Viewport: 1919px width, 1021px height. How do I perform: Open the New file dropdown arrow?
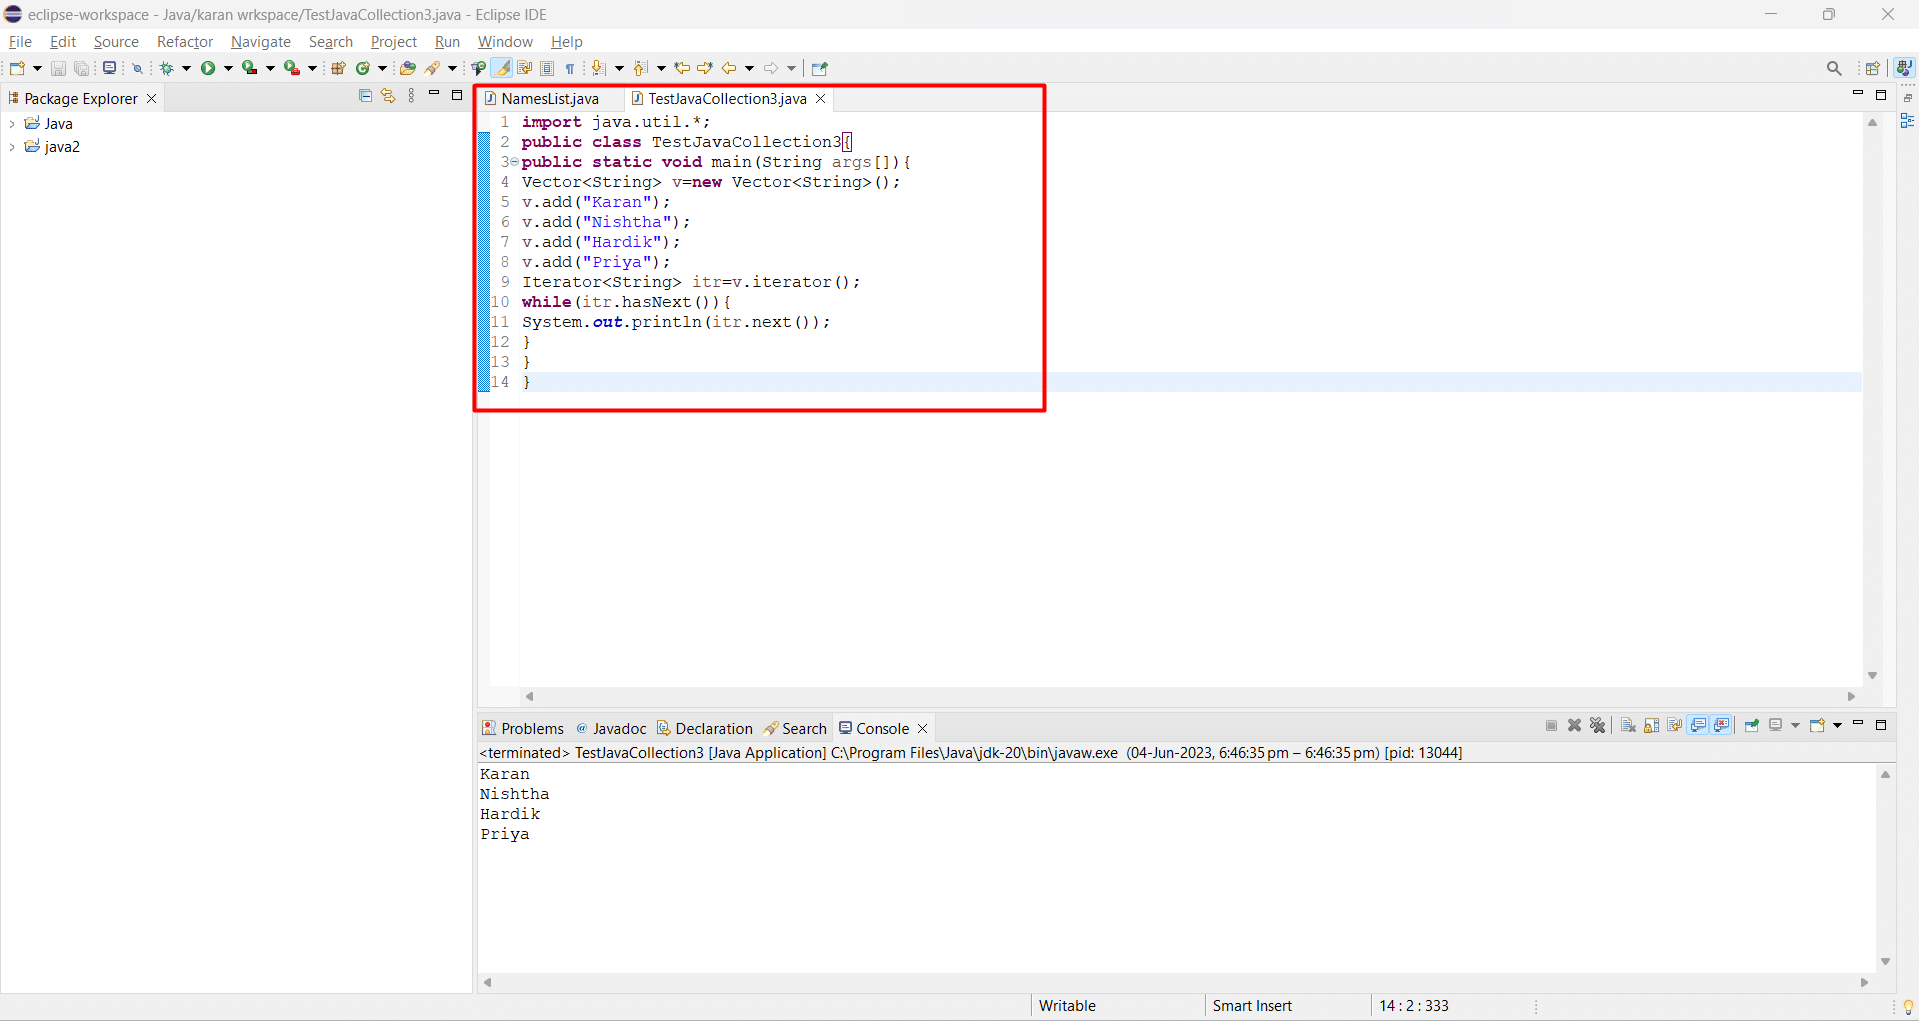pos(37,68)
